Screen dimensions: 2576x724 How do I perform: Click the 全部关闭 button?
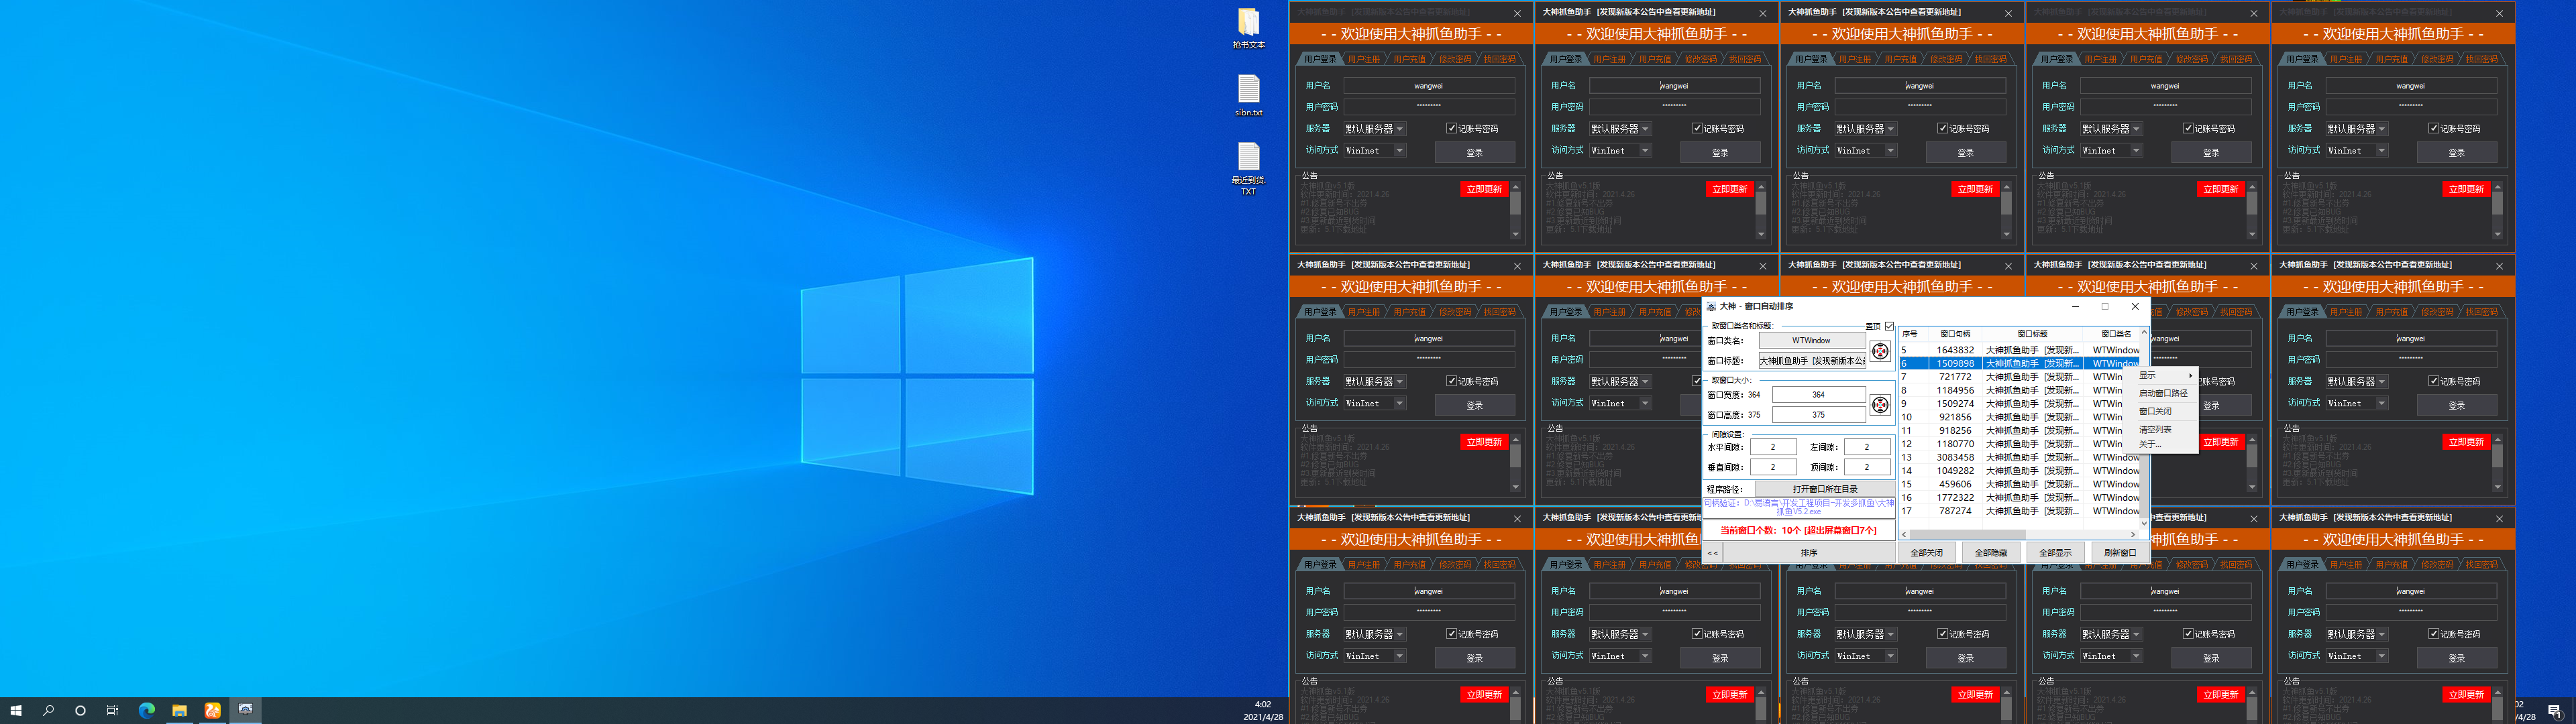tap(1926, 553)
